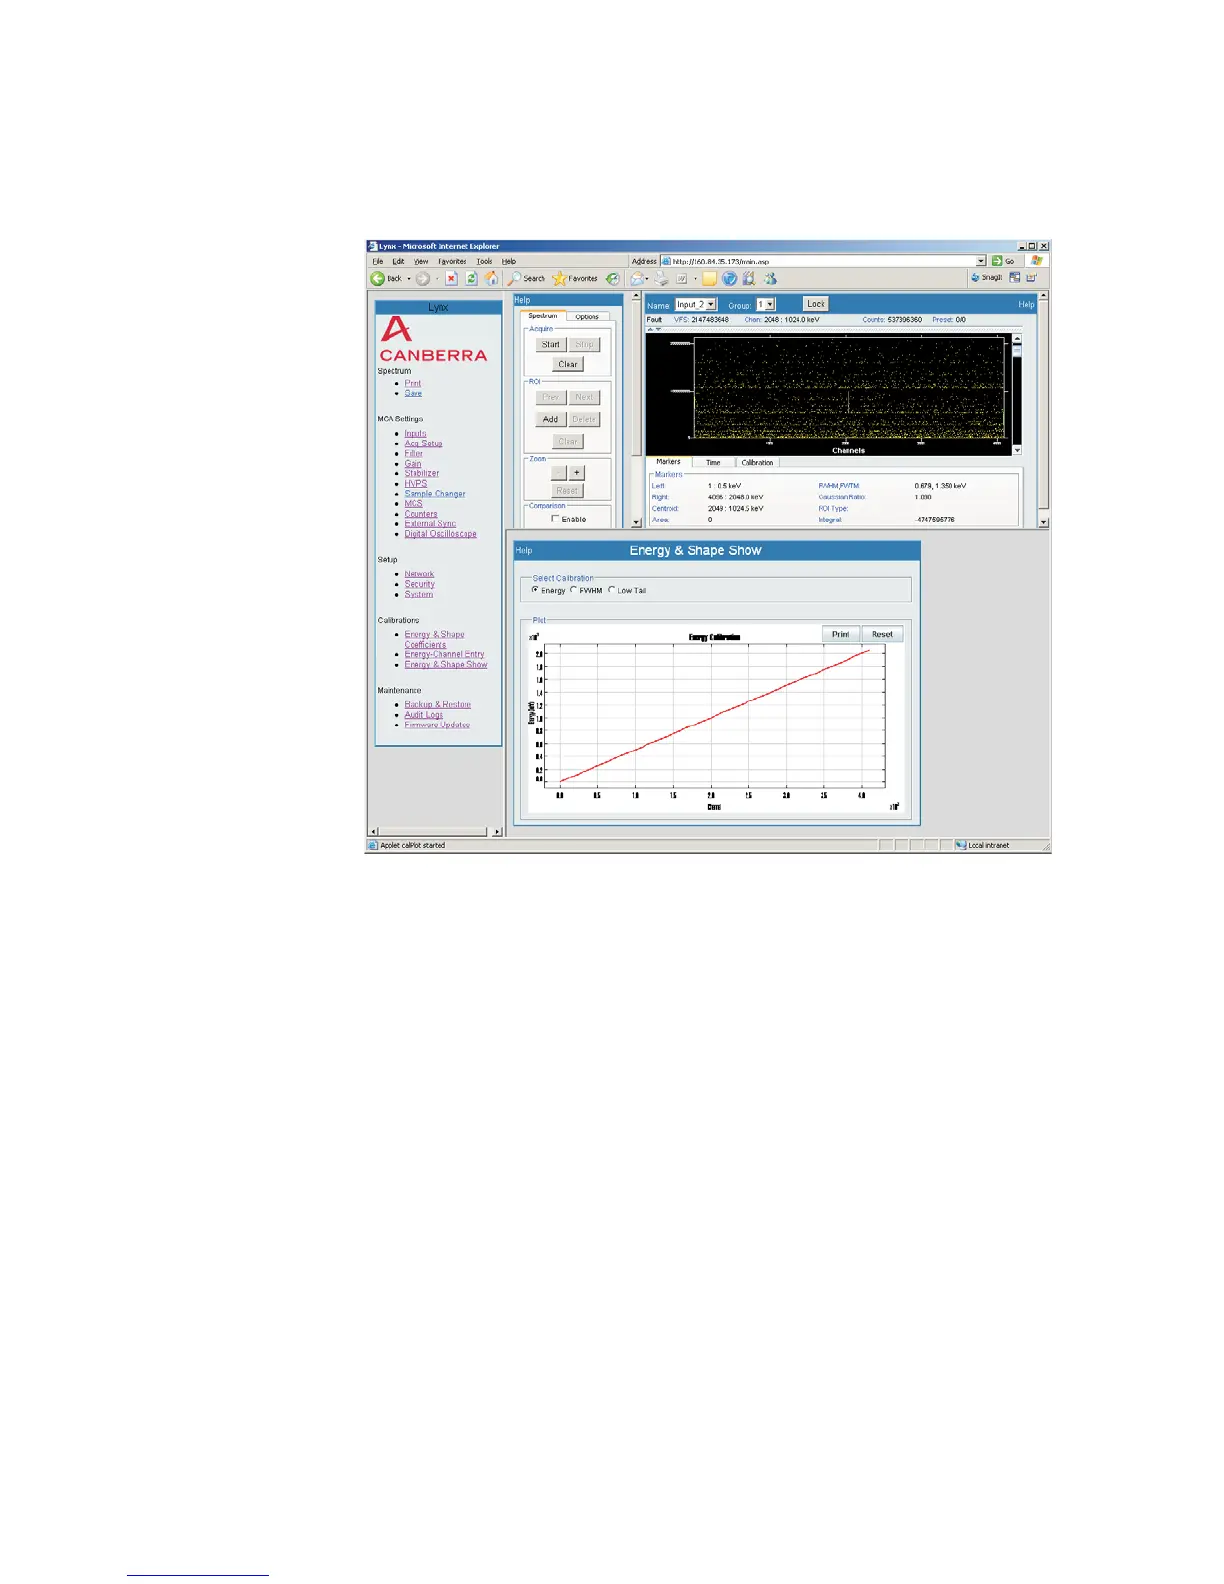Click the red X Stop loading icon
Viewport: 1224px width, 1584px height.
click(452, 279)
